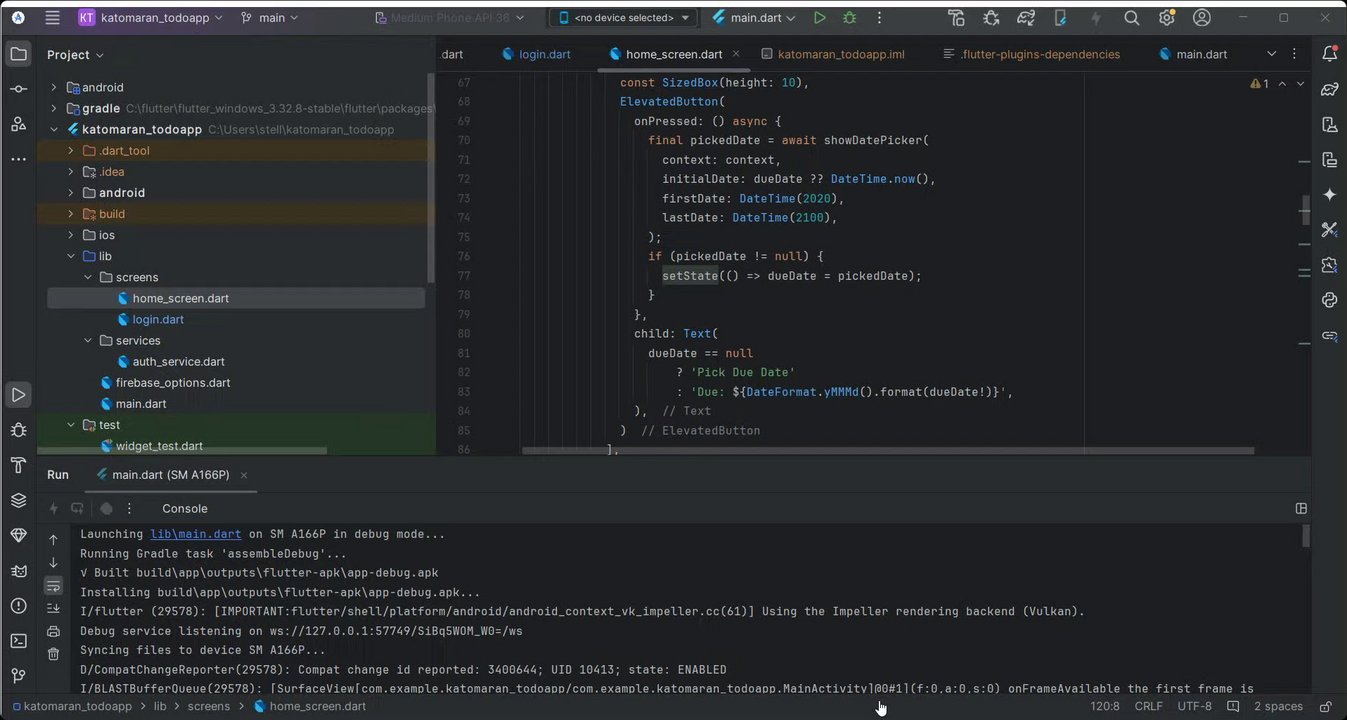This screenshot has width=1347, height=720.
Task: Click UTF-8 encoding in status bar
Action: (1194, 706)
